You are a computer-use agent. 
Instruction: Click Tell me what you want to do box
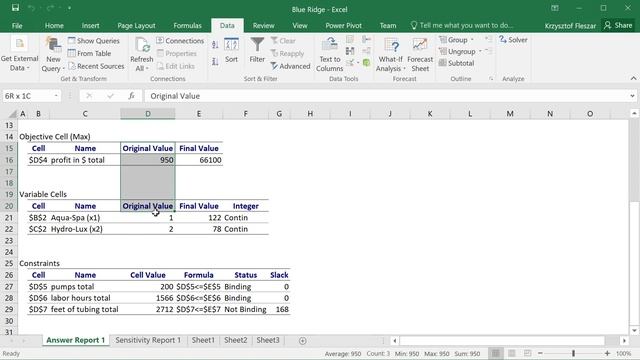click(x=462, y=25)
